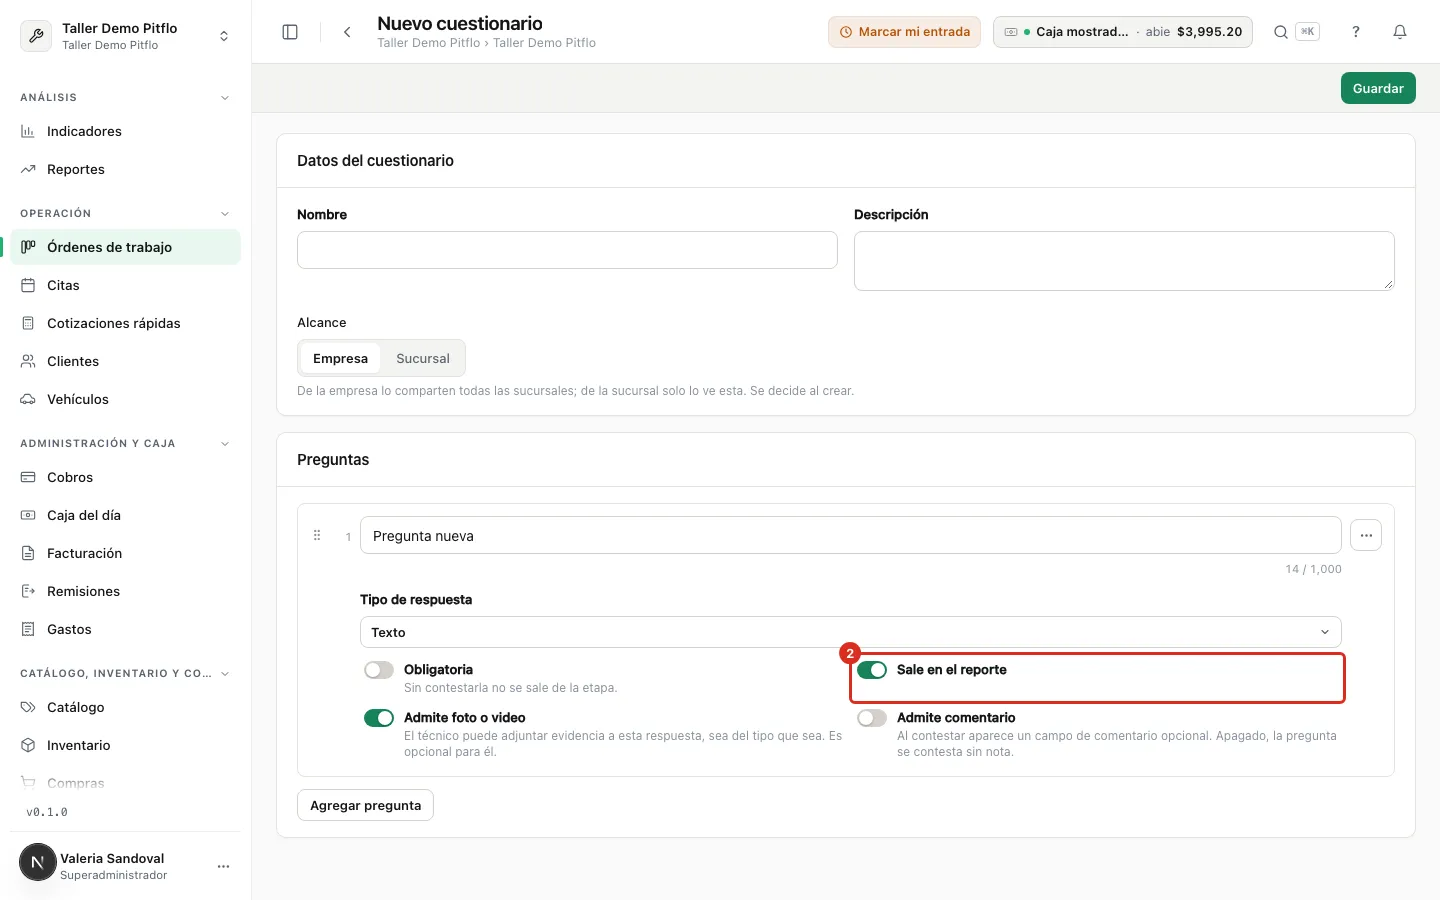Enable the Admite comentario toggle
Image resolution: width=1440 pixels, height=900 pixels.
tap(872, 718)
